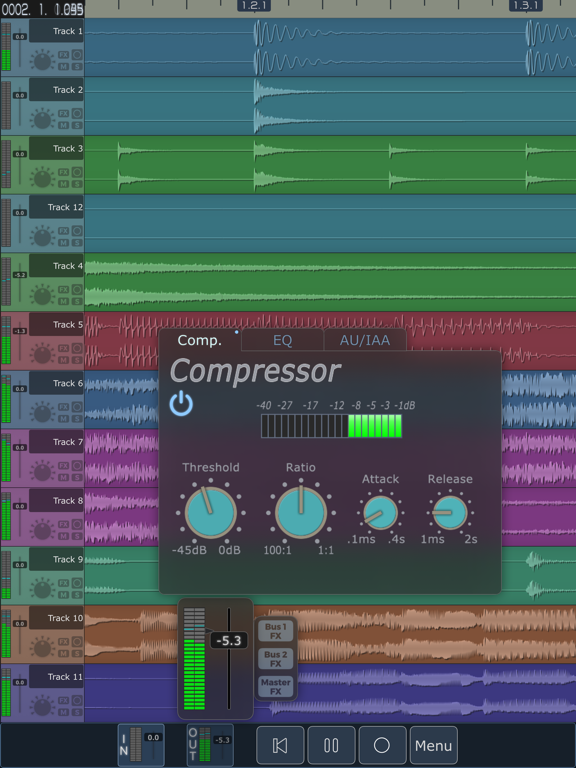Screen dimensions: 576x768
Task: Solo Track 10
Action: pyautogui.click(x=77, y=653)
